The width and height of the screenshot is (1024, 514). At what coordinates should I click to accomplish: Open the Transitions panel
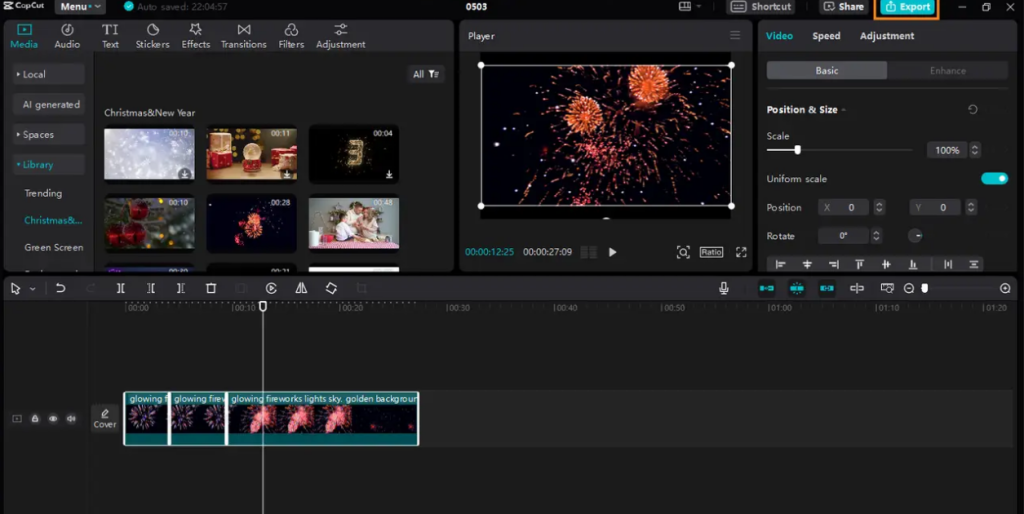[x=244, y=37]
